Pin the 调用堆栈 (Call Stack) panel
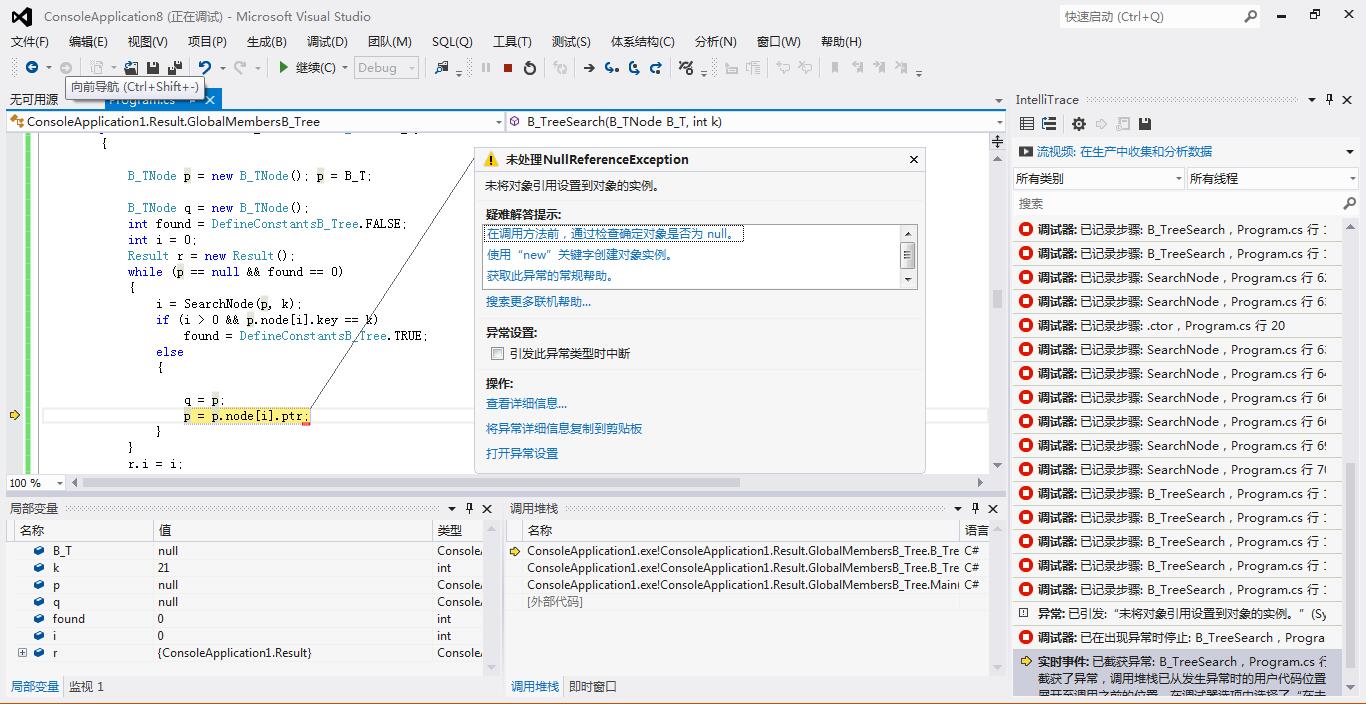This screenshot has height=704, width=1366. pos(975,508)
